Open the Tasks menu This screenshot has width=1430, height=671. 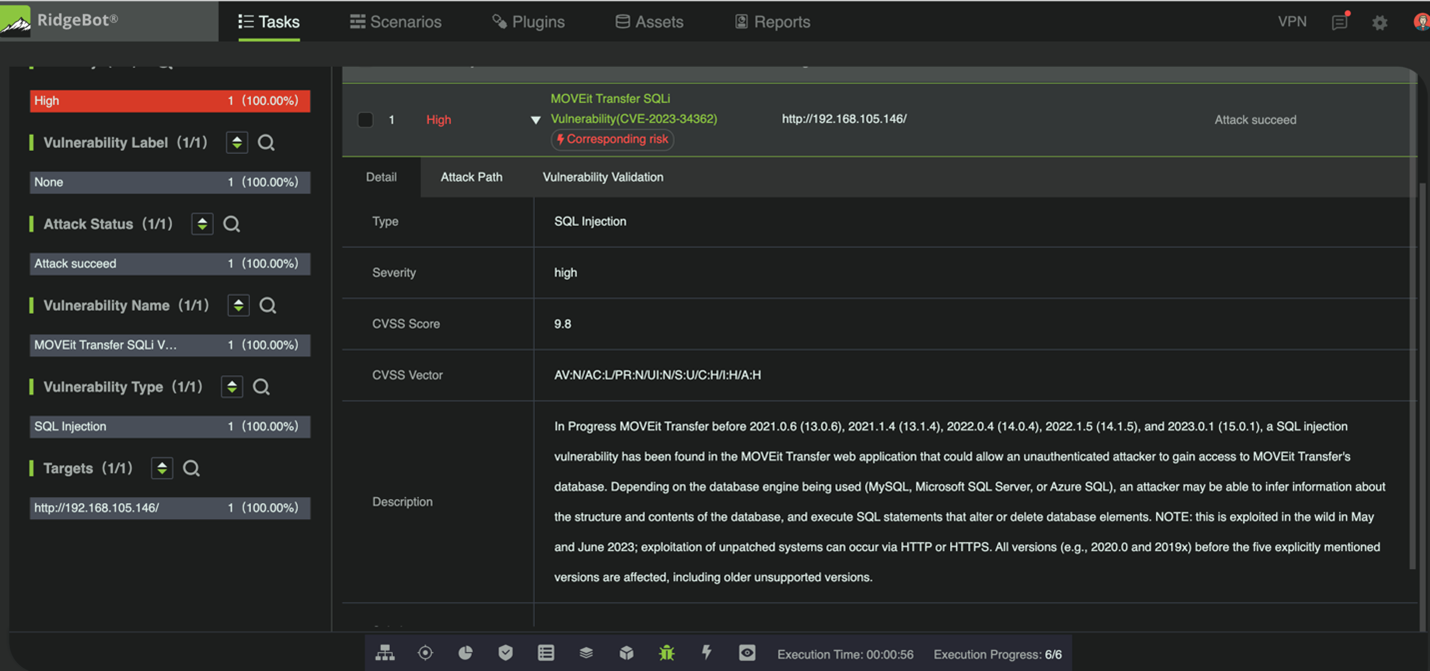[269, 21]
